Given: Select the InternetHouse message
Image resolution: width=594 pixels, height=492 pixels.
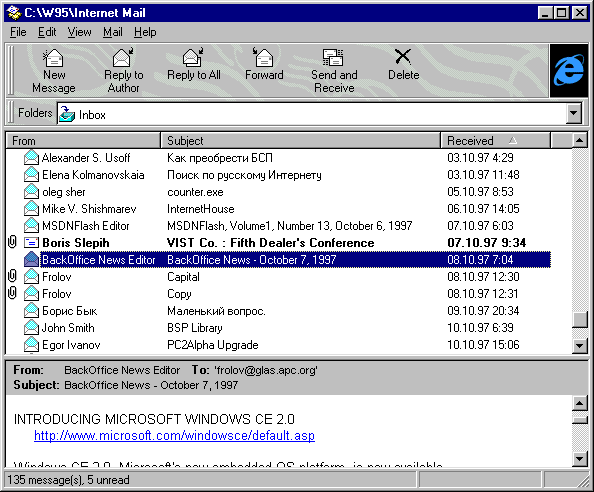Looking at the screenshot, I should (x=278, y=209).
